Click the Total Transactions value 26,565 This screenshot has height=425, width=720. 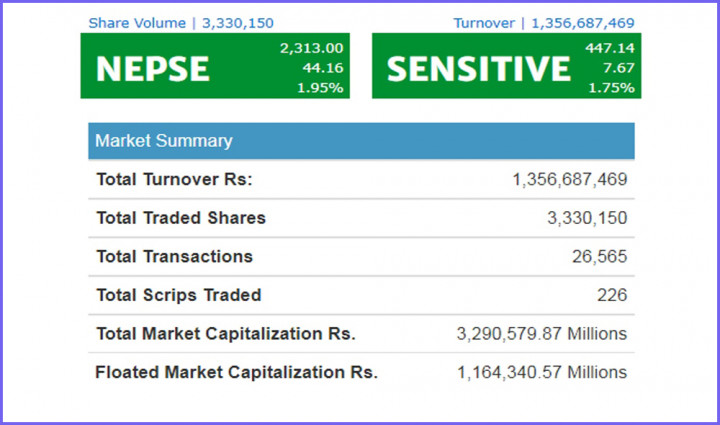tap(599, 257)
